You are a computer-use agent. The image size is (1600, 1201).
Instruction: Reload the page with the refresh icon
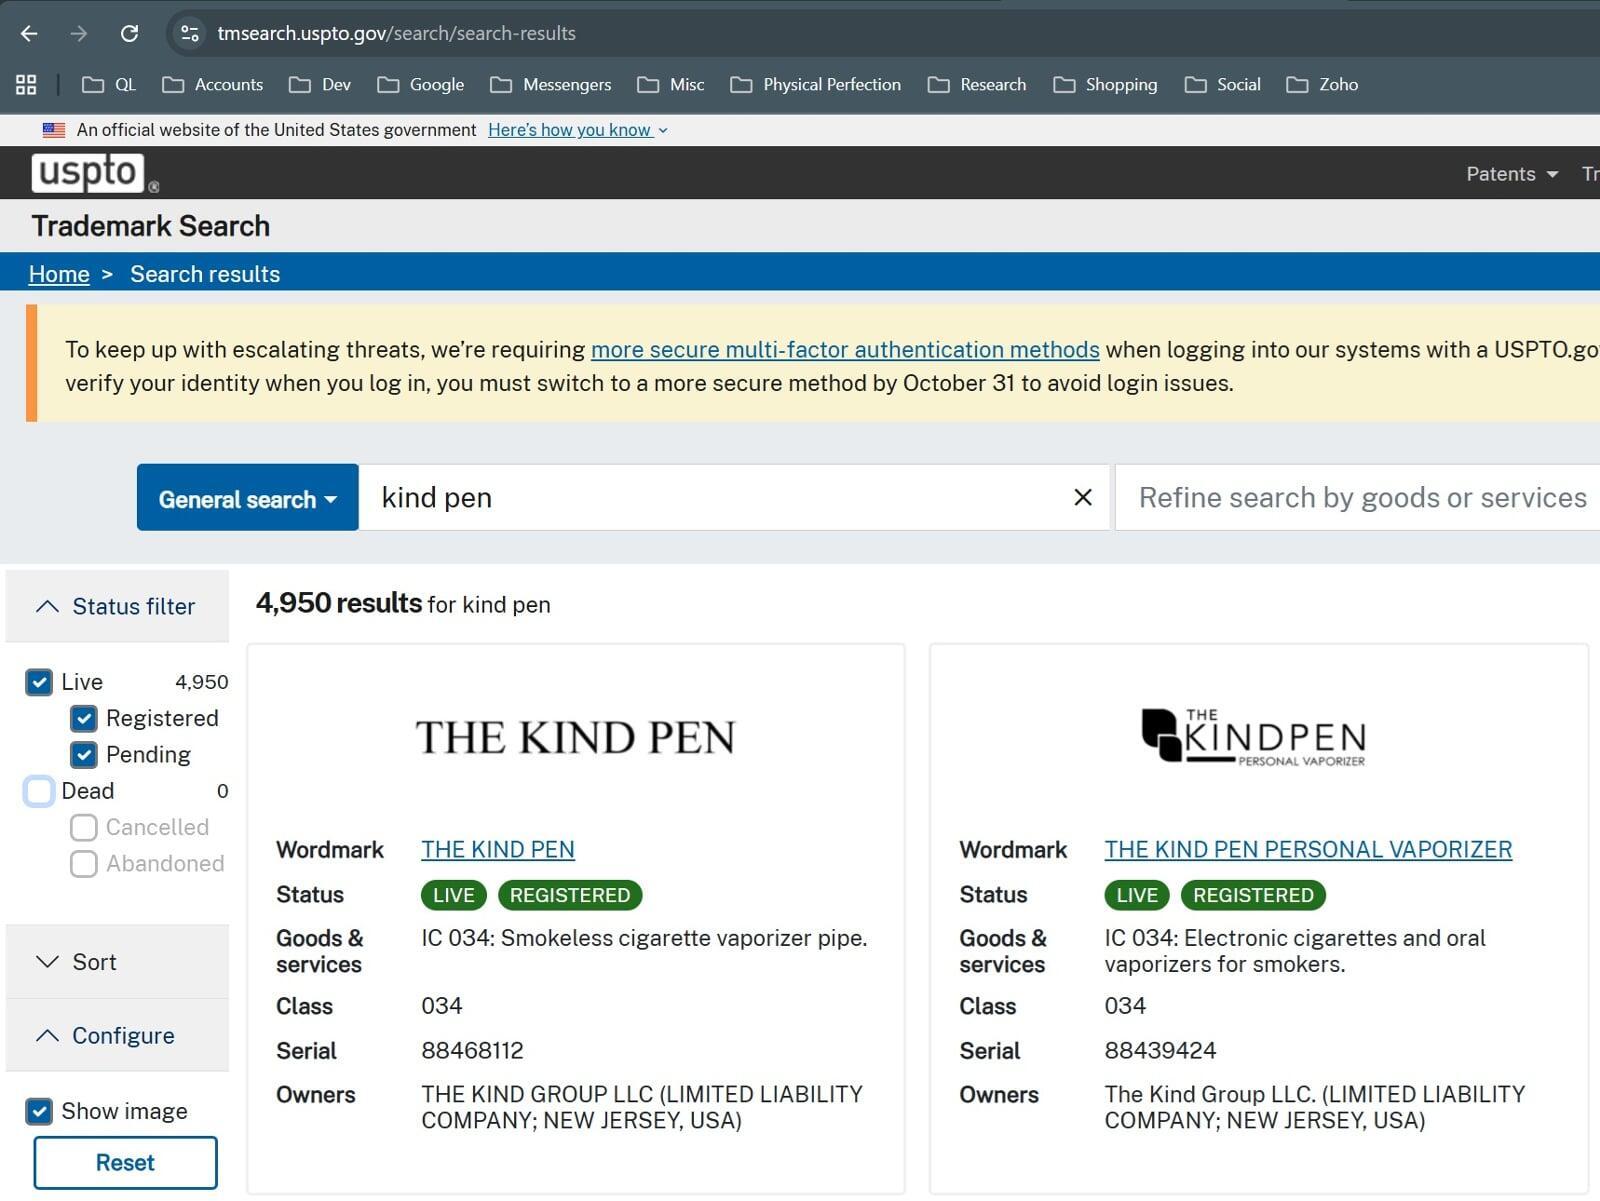(129, 33)
